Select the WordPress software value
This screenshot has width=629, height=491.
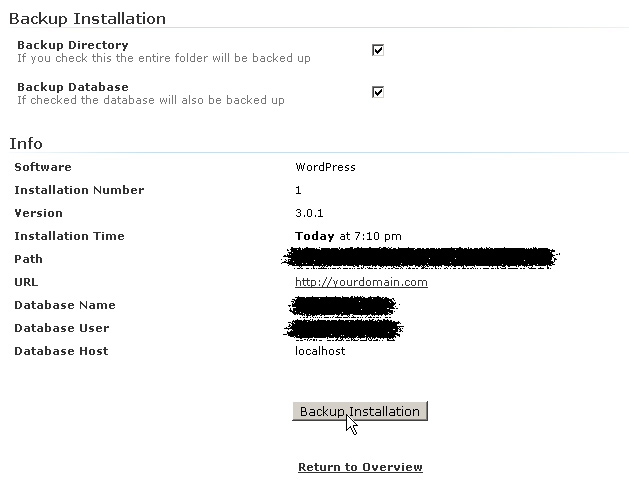(x=325, y=167)
